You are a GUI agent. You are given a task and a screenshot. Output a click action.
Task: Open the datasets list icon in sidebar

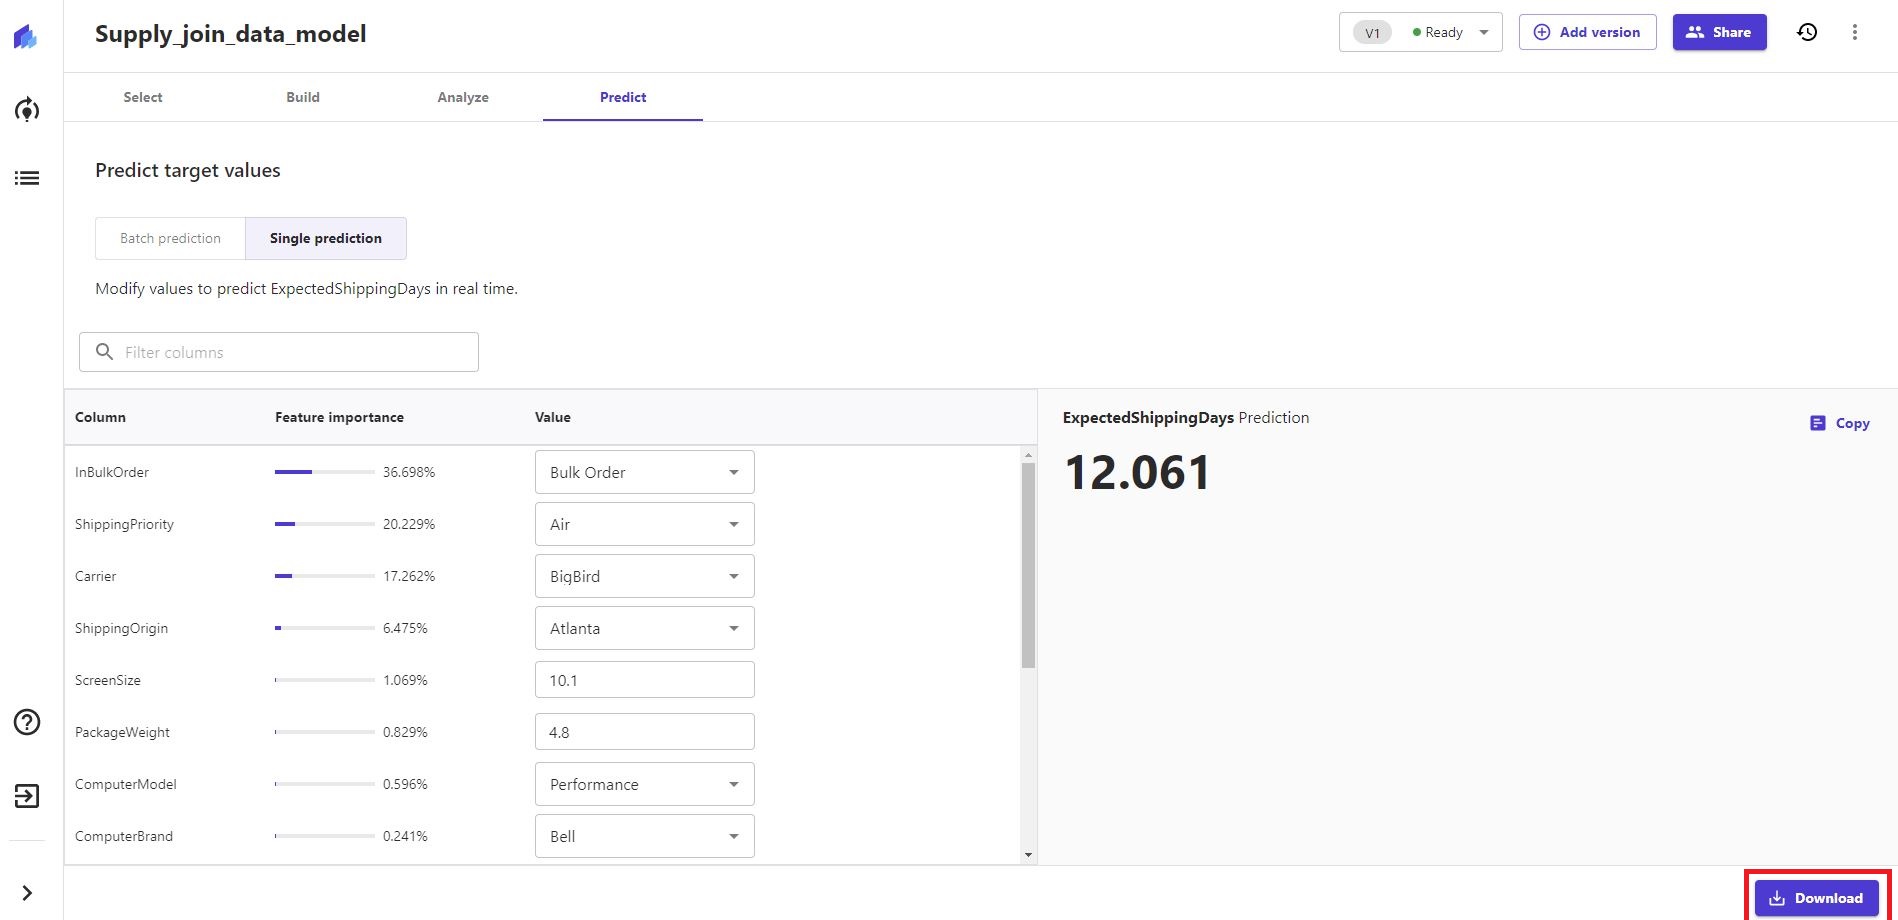[x=27, y=178]
